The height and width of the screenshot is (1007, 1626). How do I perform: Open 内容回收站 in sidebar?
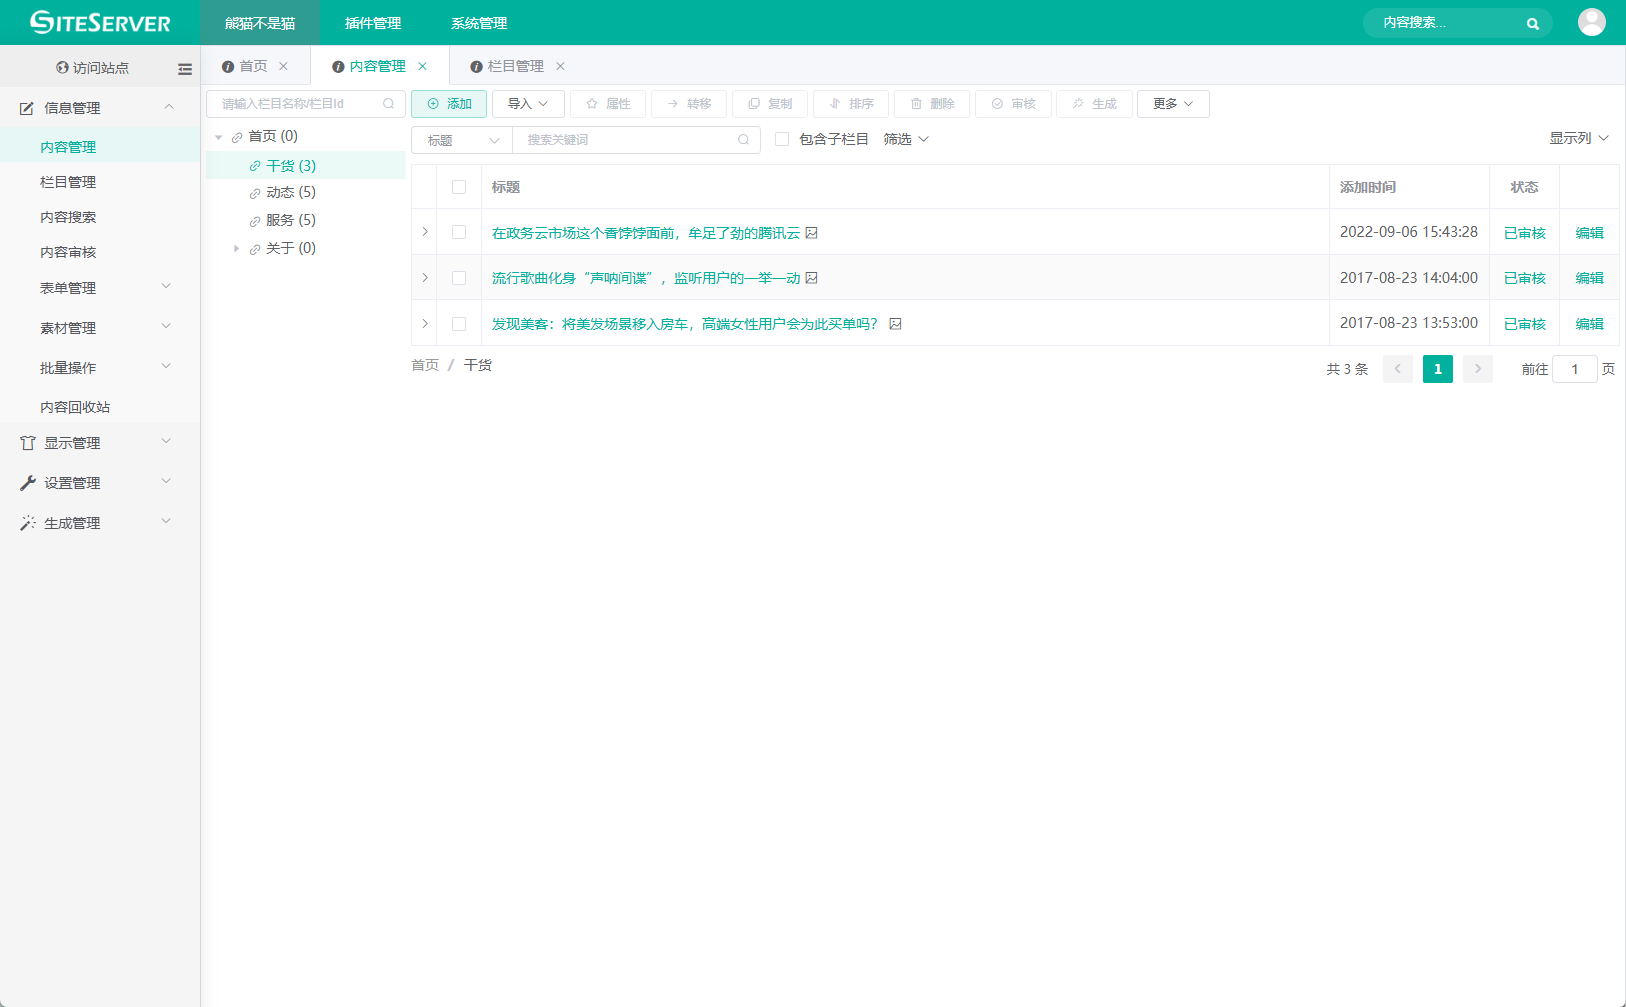tap(75, 407)
